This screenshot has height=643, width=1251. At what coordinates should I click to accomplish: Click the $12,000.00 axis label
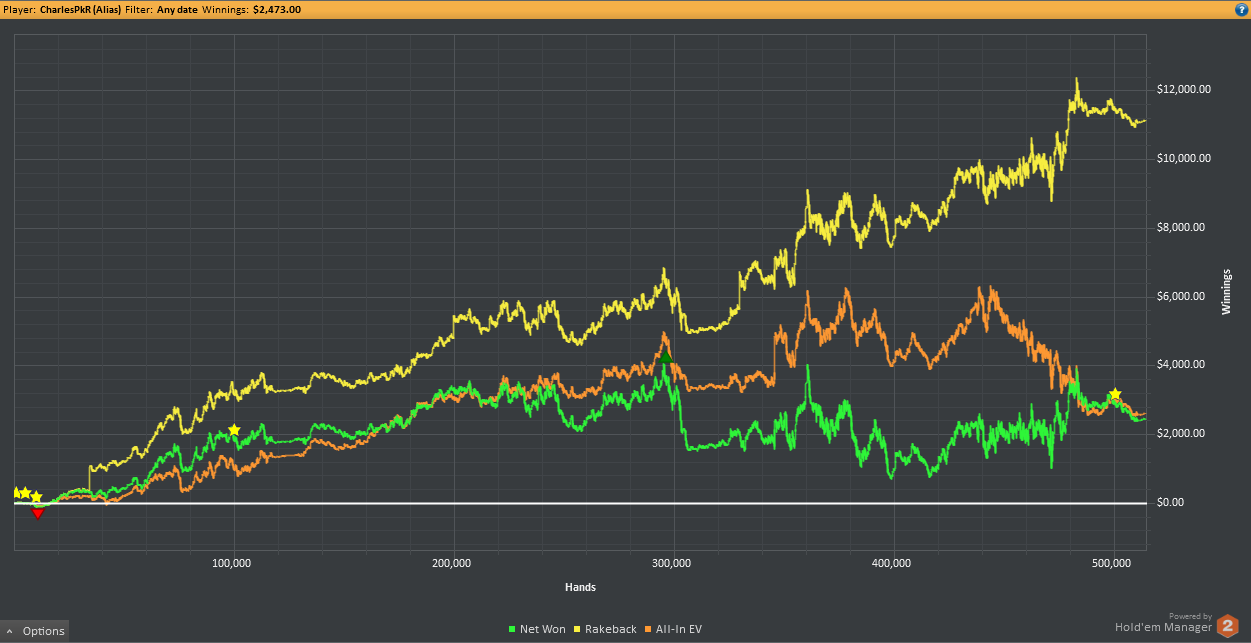1184,89
